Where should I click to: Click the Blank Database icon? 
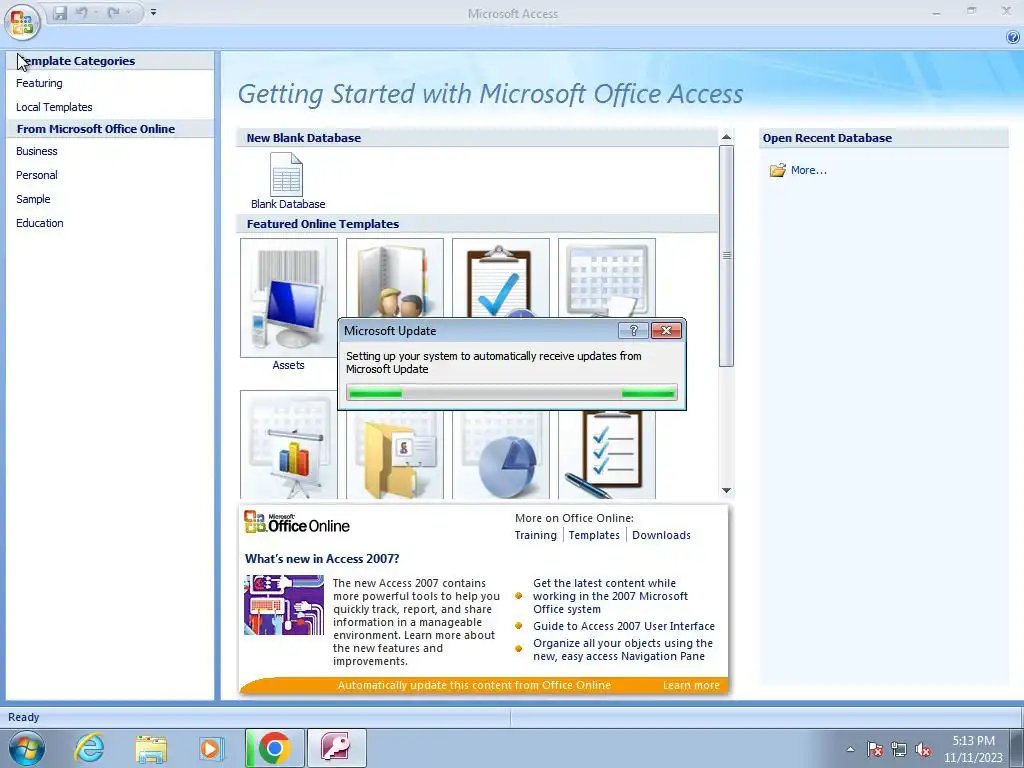287,175
